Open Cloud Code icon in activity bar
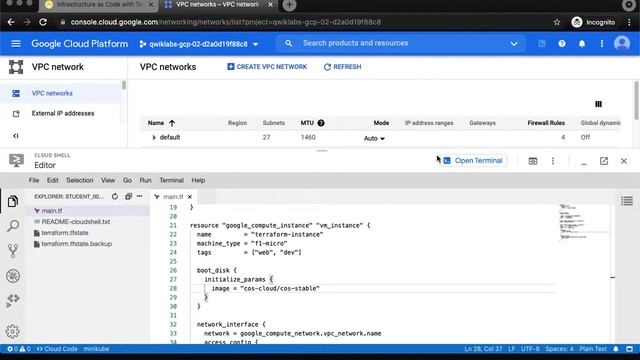The height and width of the screenshot is (360, 640). tap(13, 301)
